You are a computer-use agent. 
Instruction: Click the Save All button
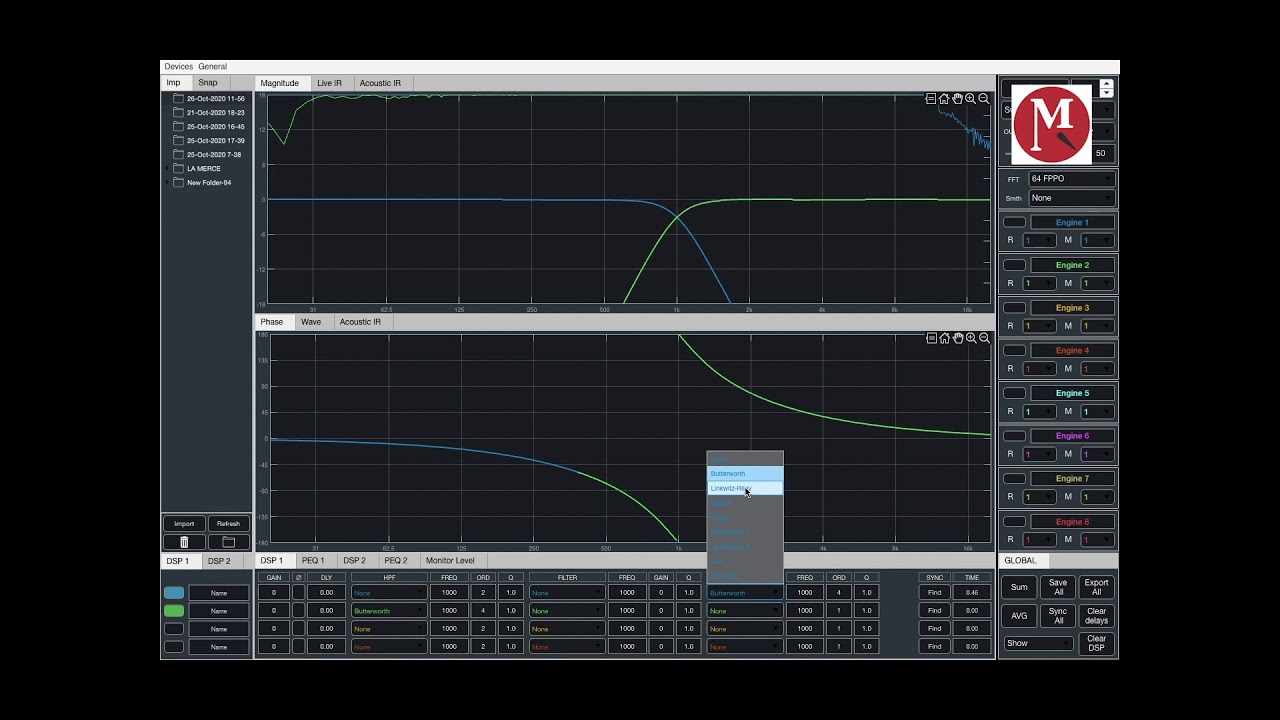tap(1058, 587)
